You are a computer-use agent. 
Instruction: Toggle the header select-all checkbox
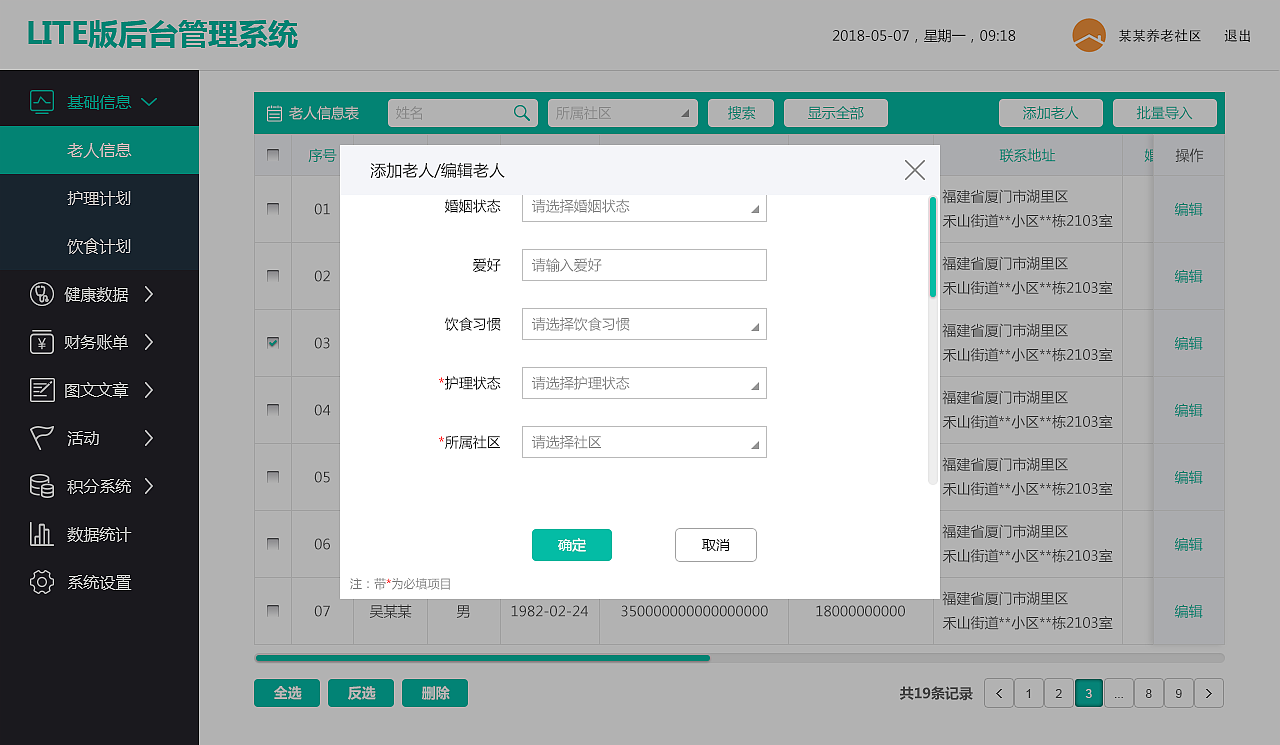pos(273,155)
